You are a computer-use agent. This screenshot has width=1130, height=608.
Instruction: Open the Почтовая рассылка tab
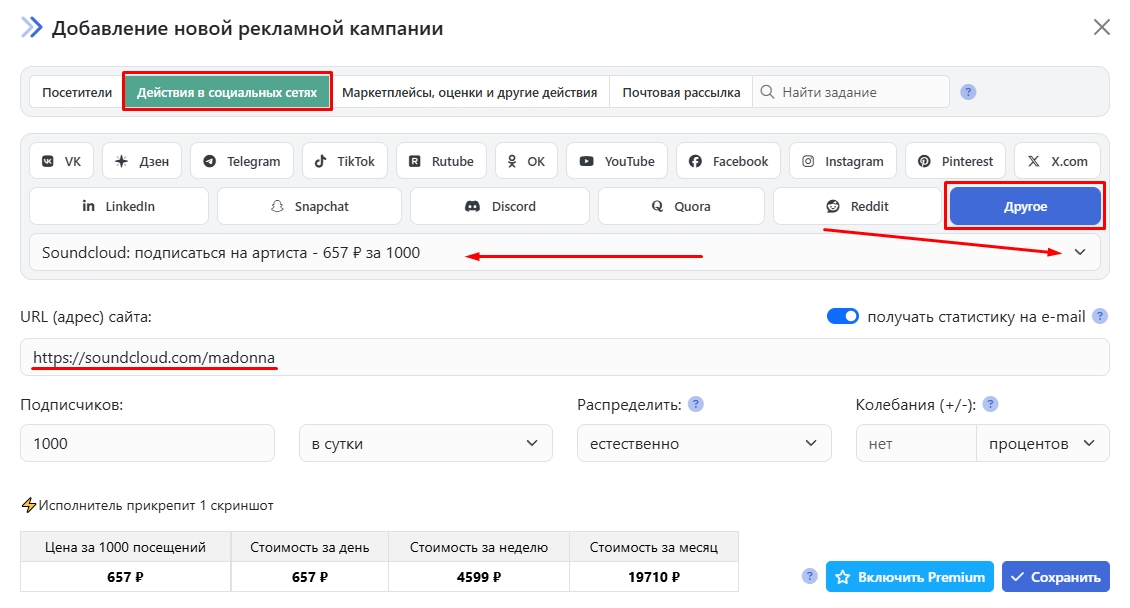point(681,92)
